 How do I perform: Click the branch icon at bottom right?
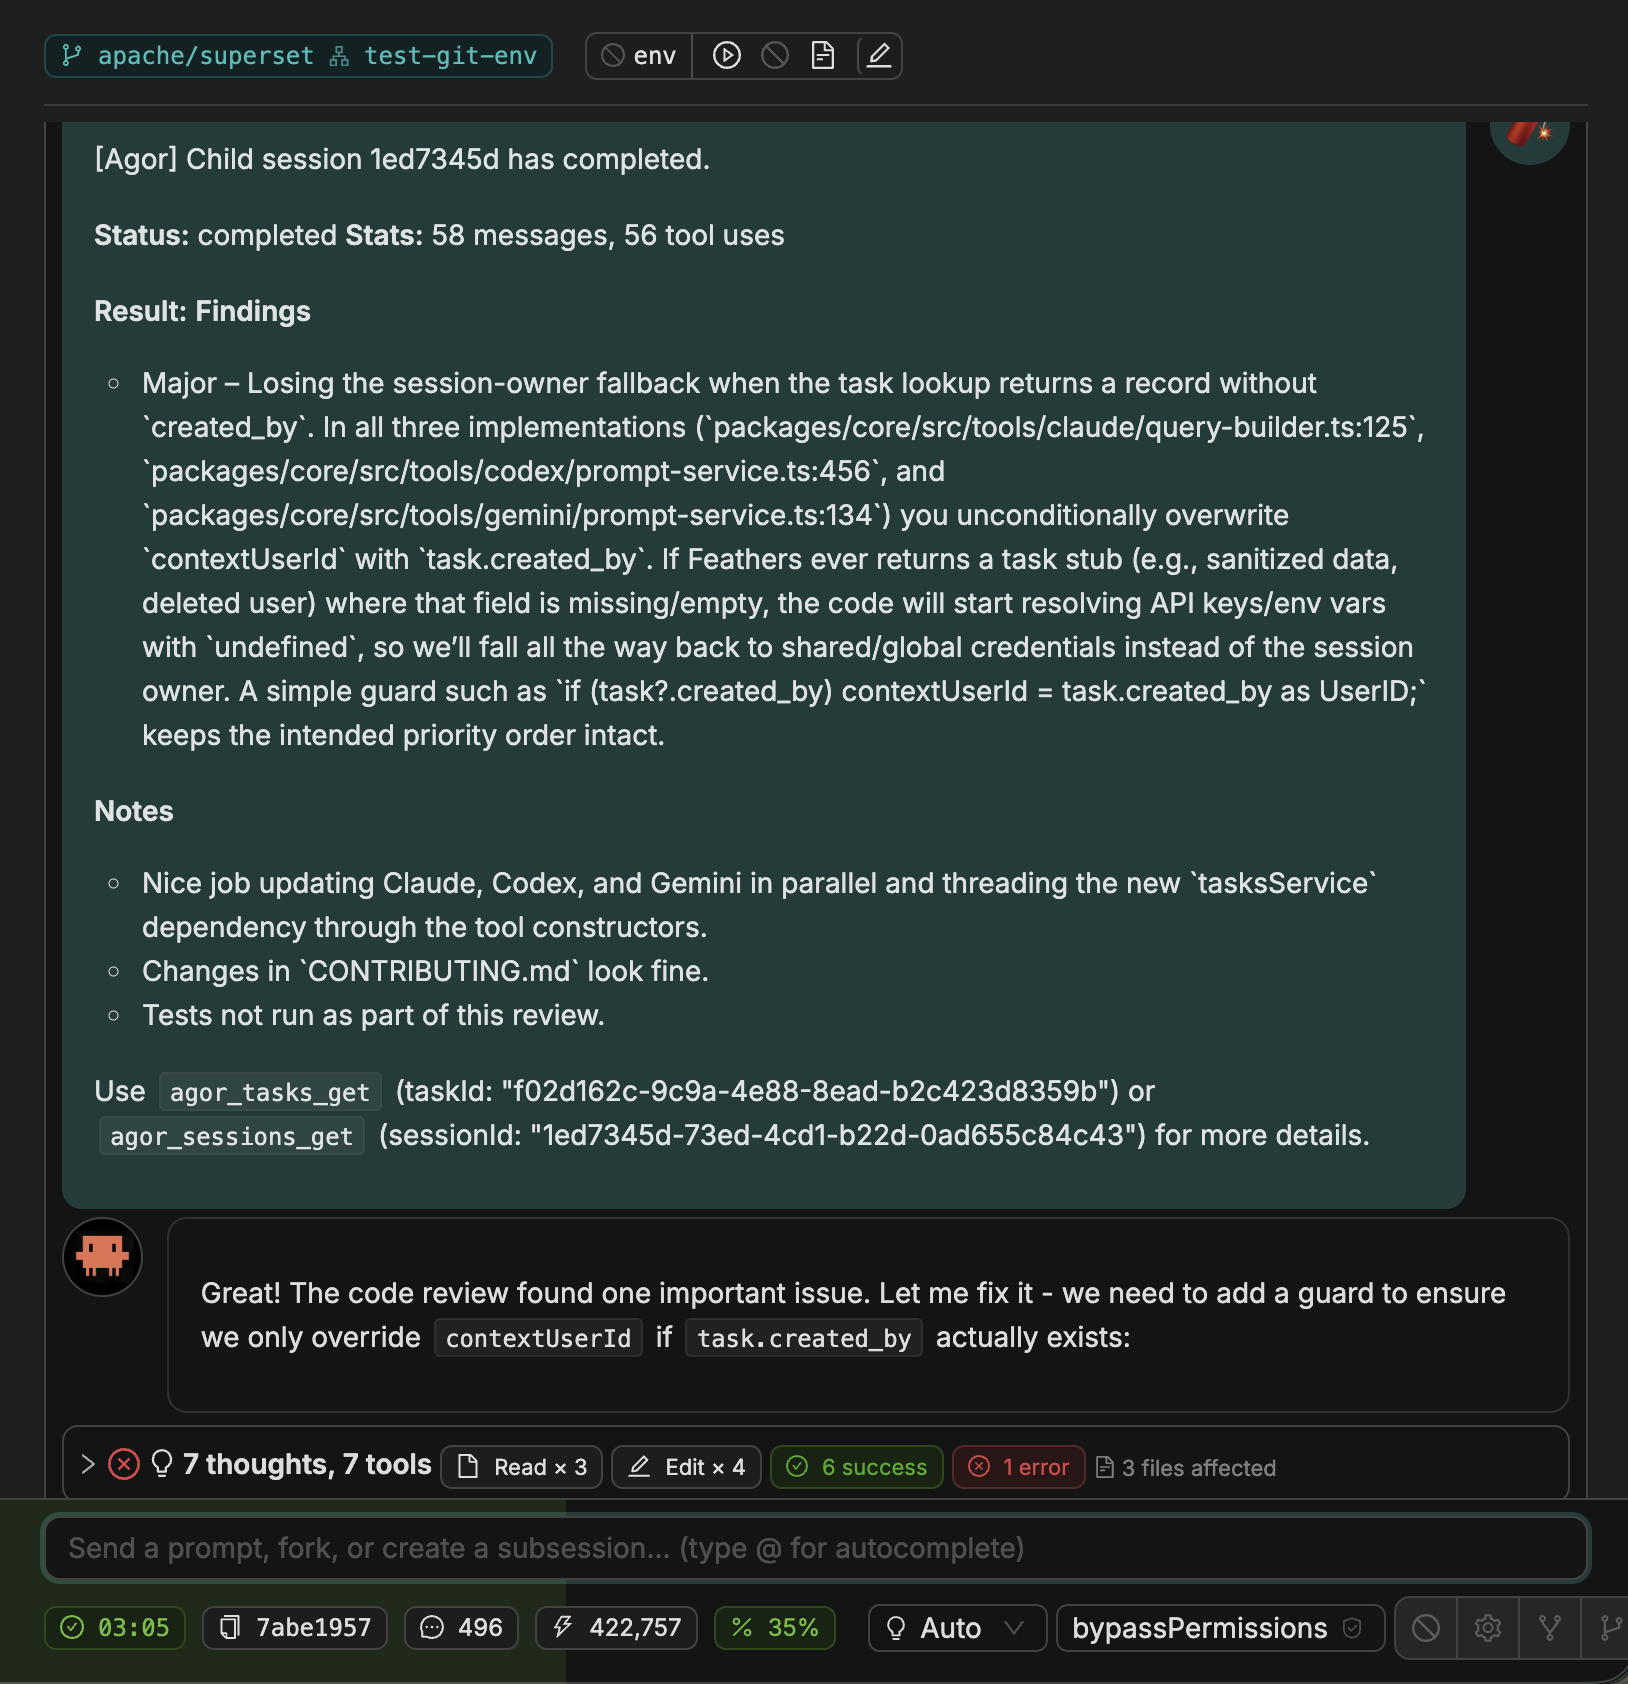coord(1611,1628)
